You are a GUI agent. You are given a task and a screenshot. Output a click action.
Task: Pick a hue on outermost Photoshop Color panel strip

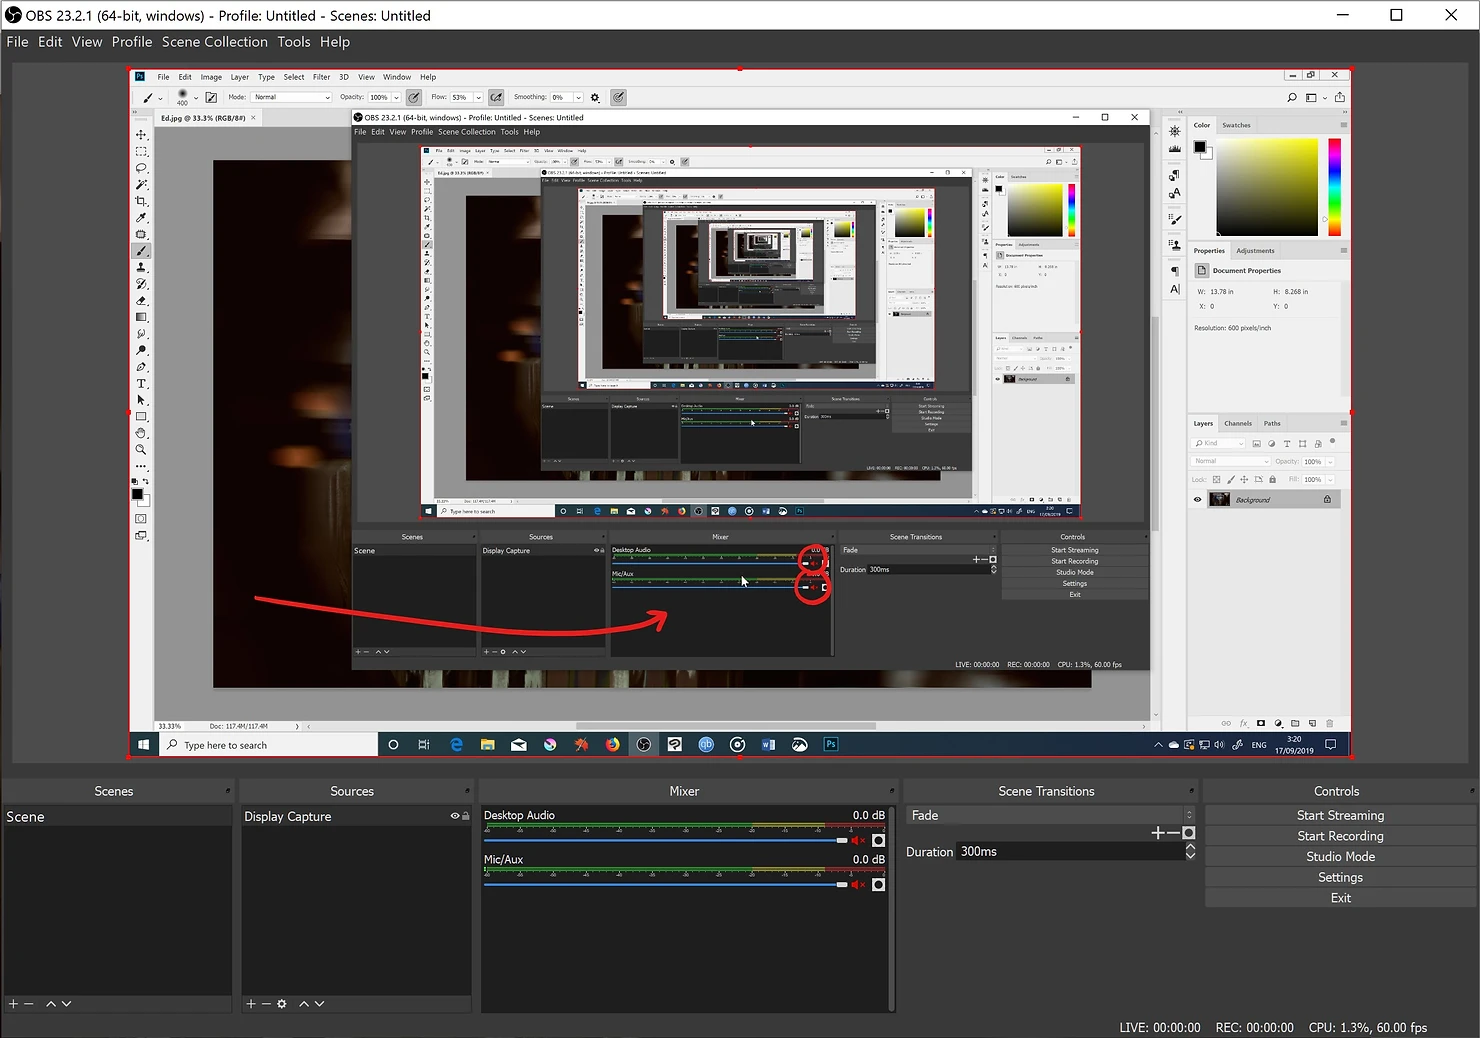(1334, 187)
